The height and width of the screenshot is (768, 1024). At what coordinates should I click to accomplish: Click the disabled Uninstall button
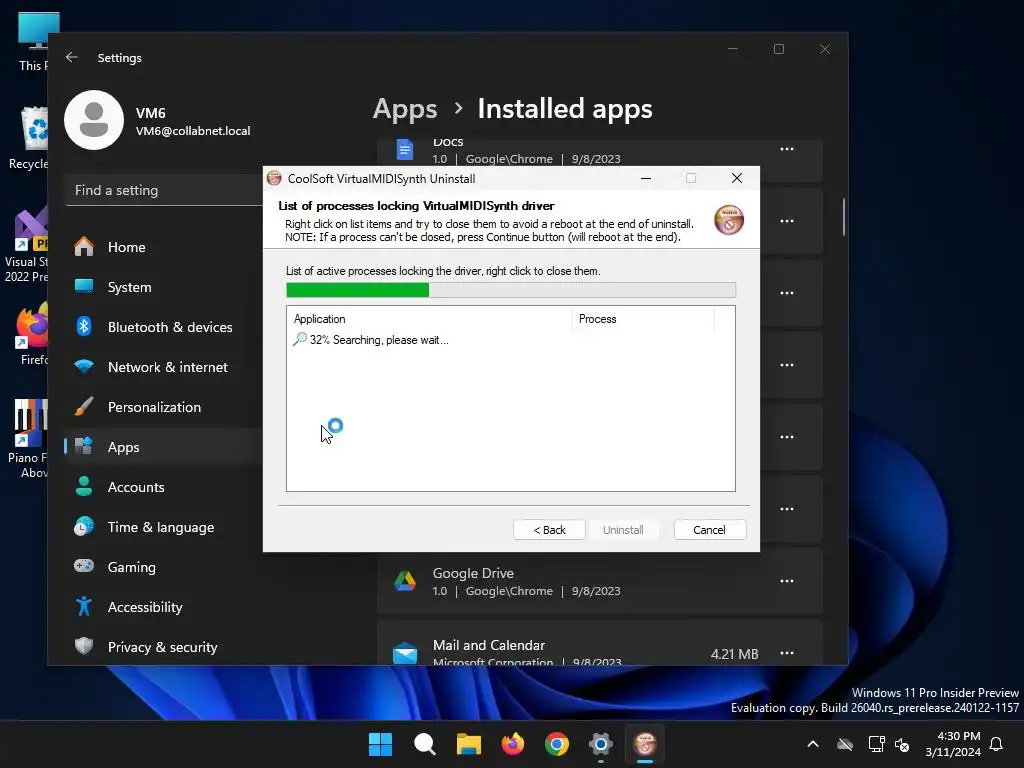coord(623,530)
